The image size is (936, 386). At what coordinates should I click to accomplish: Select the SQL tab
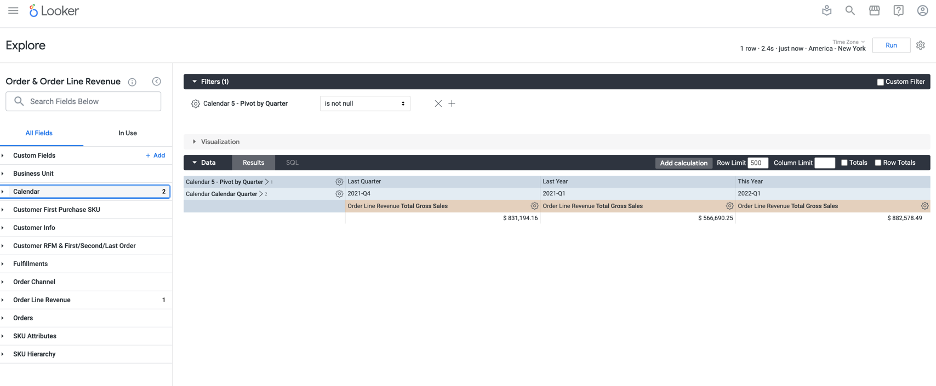click(x=292, y=162)
